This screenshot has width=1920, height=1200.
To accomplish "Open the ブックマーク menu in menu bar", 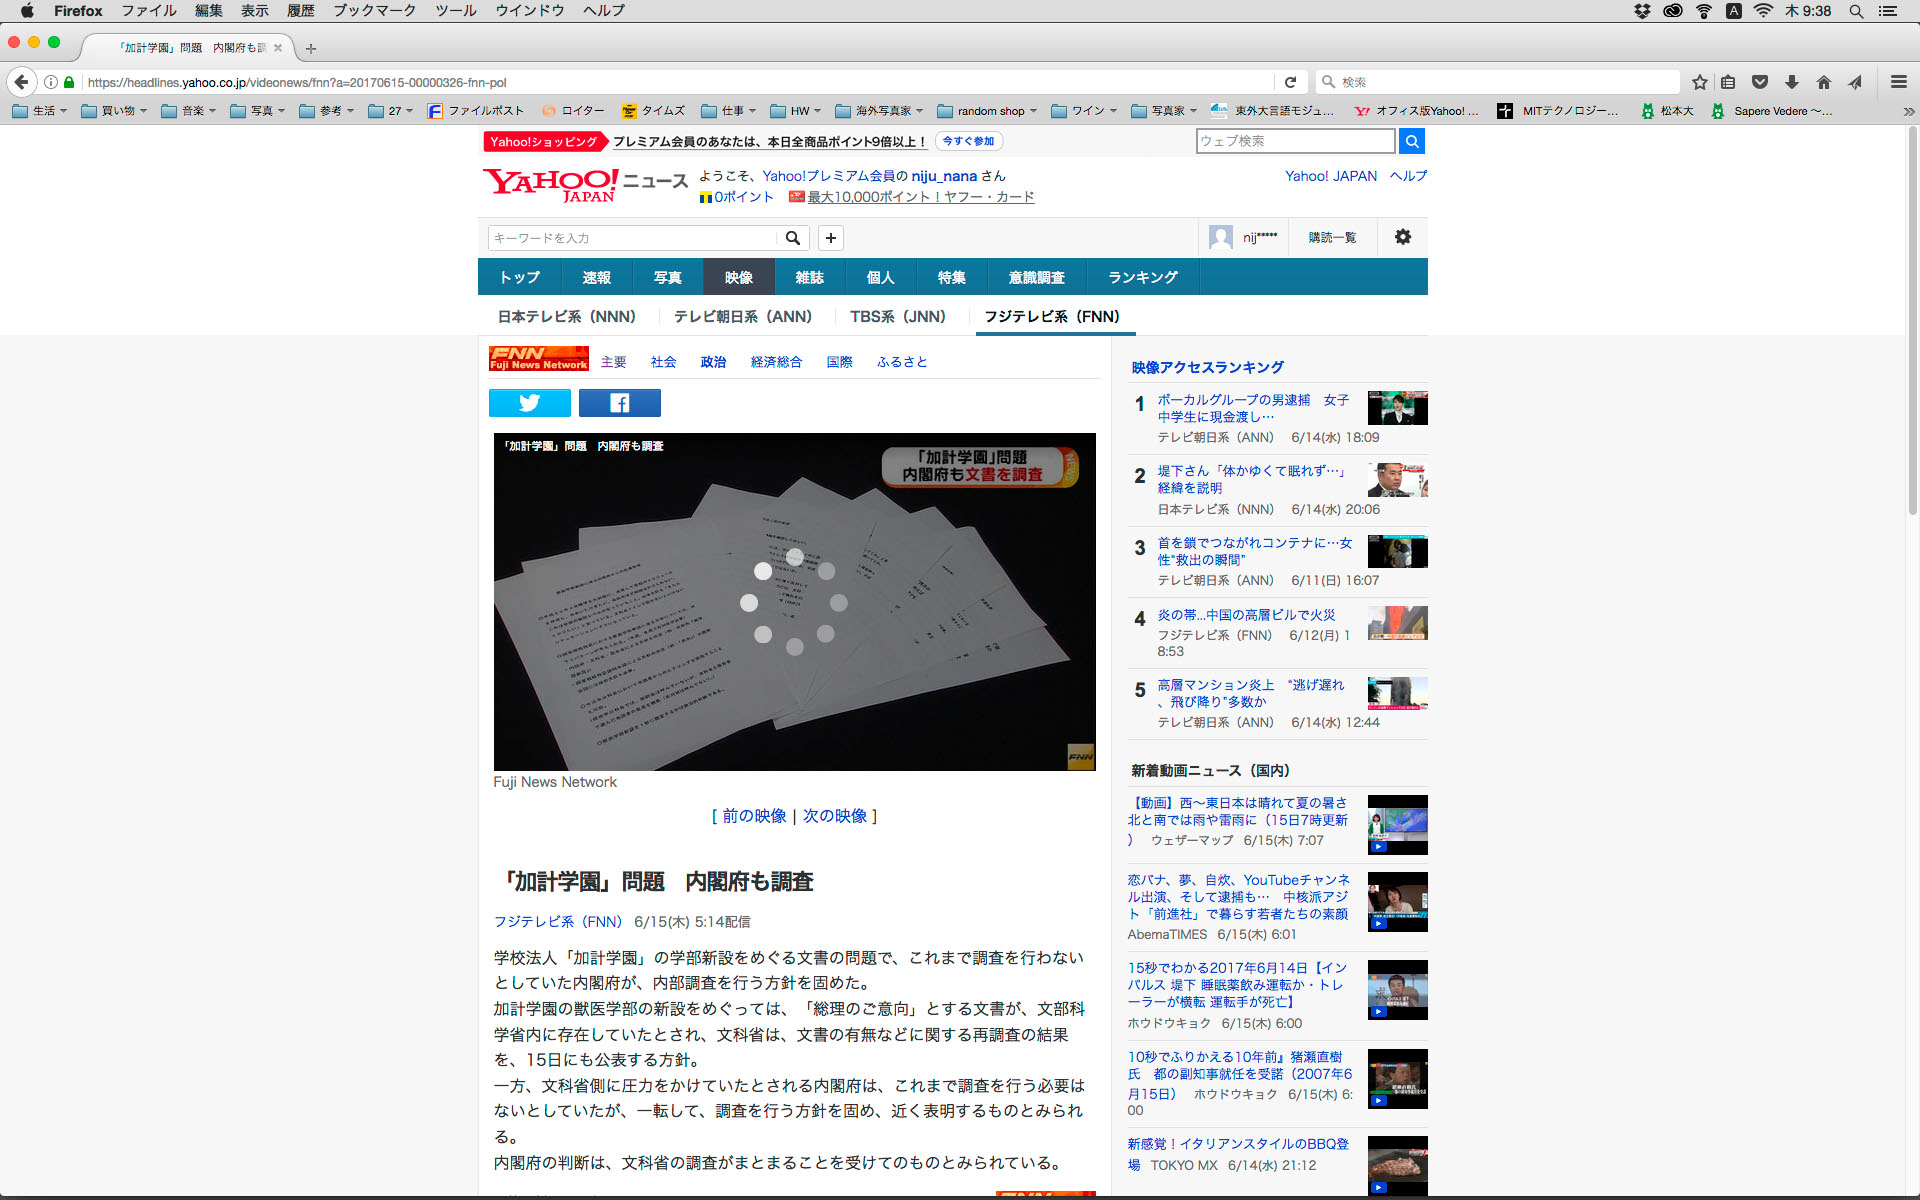I will tap(374, 10).
